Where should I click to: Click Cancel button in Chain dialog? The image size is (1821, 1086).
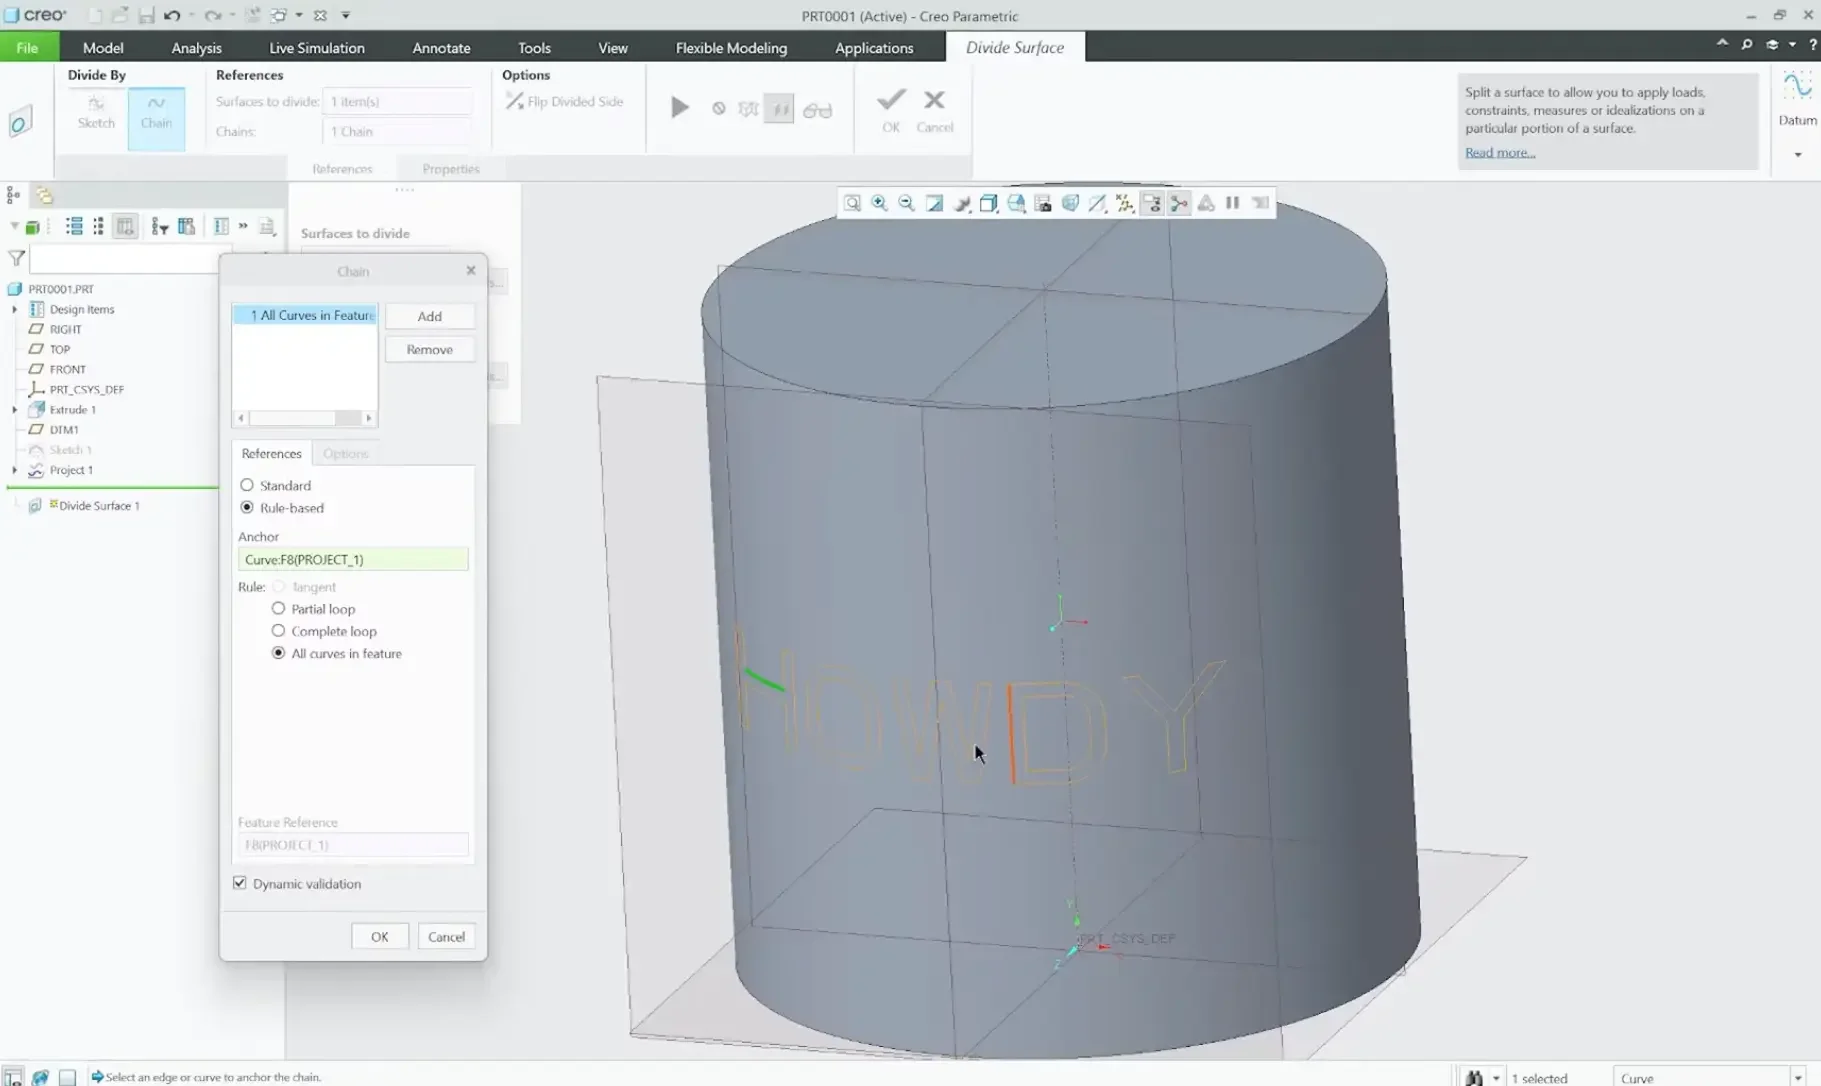446,936
